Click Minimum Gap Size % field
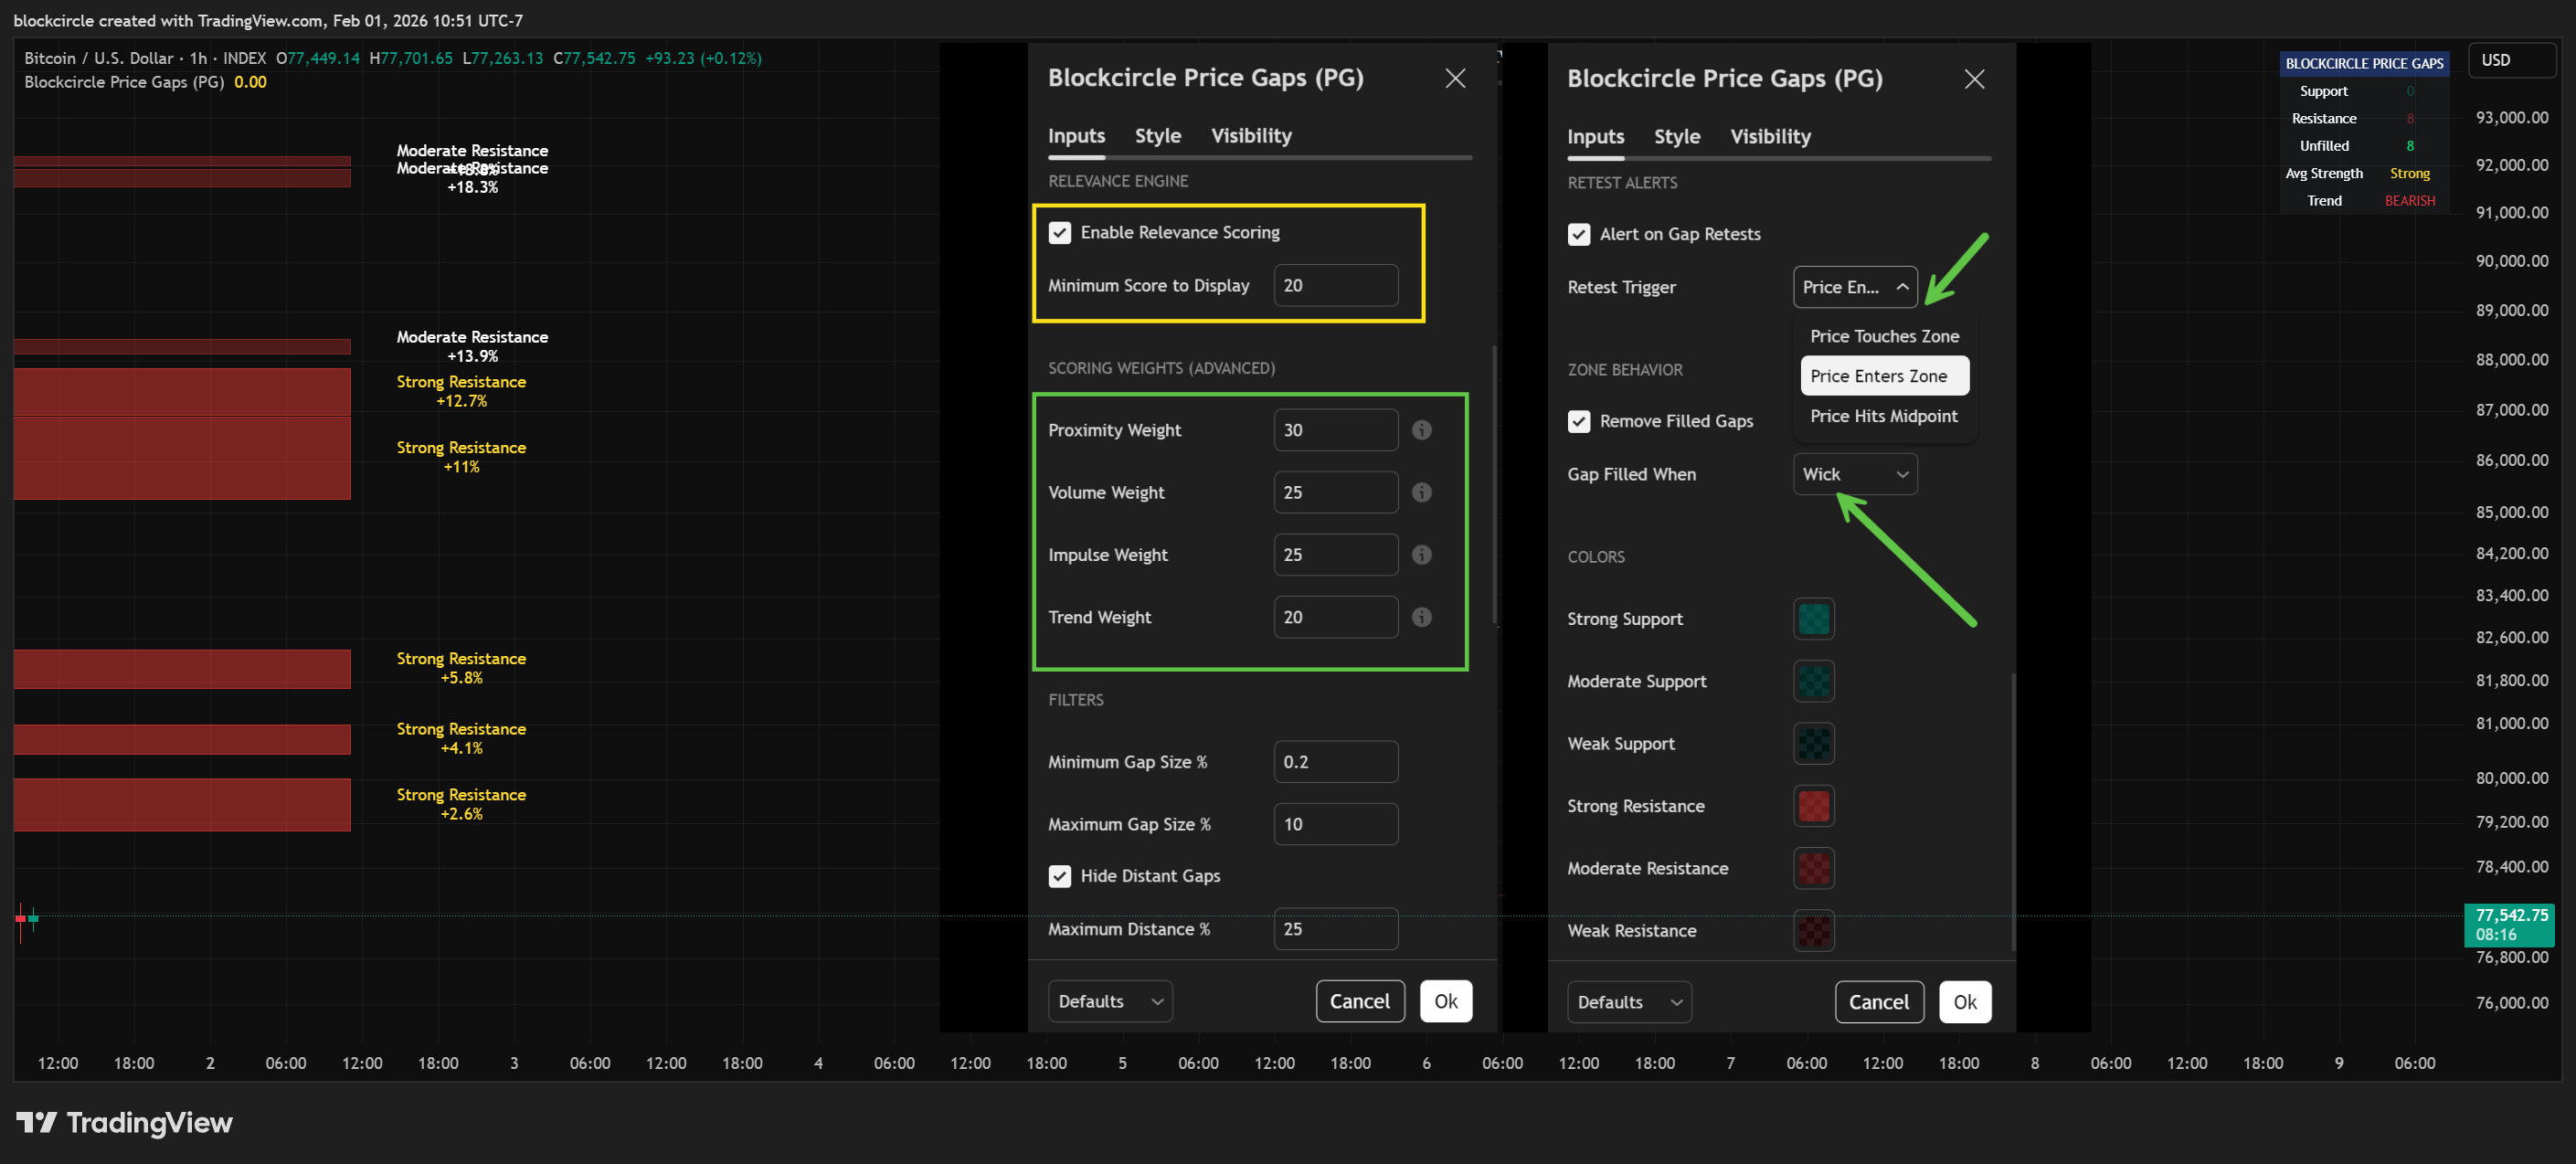The width and height of the screenshot is (2576, 1164). (x=1336, y=762)
